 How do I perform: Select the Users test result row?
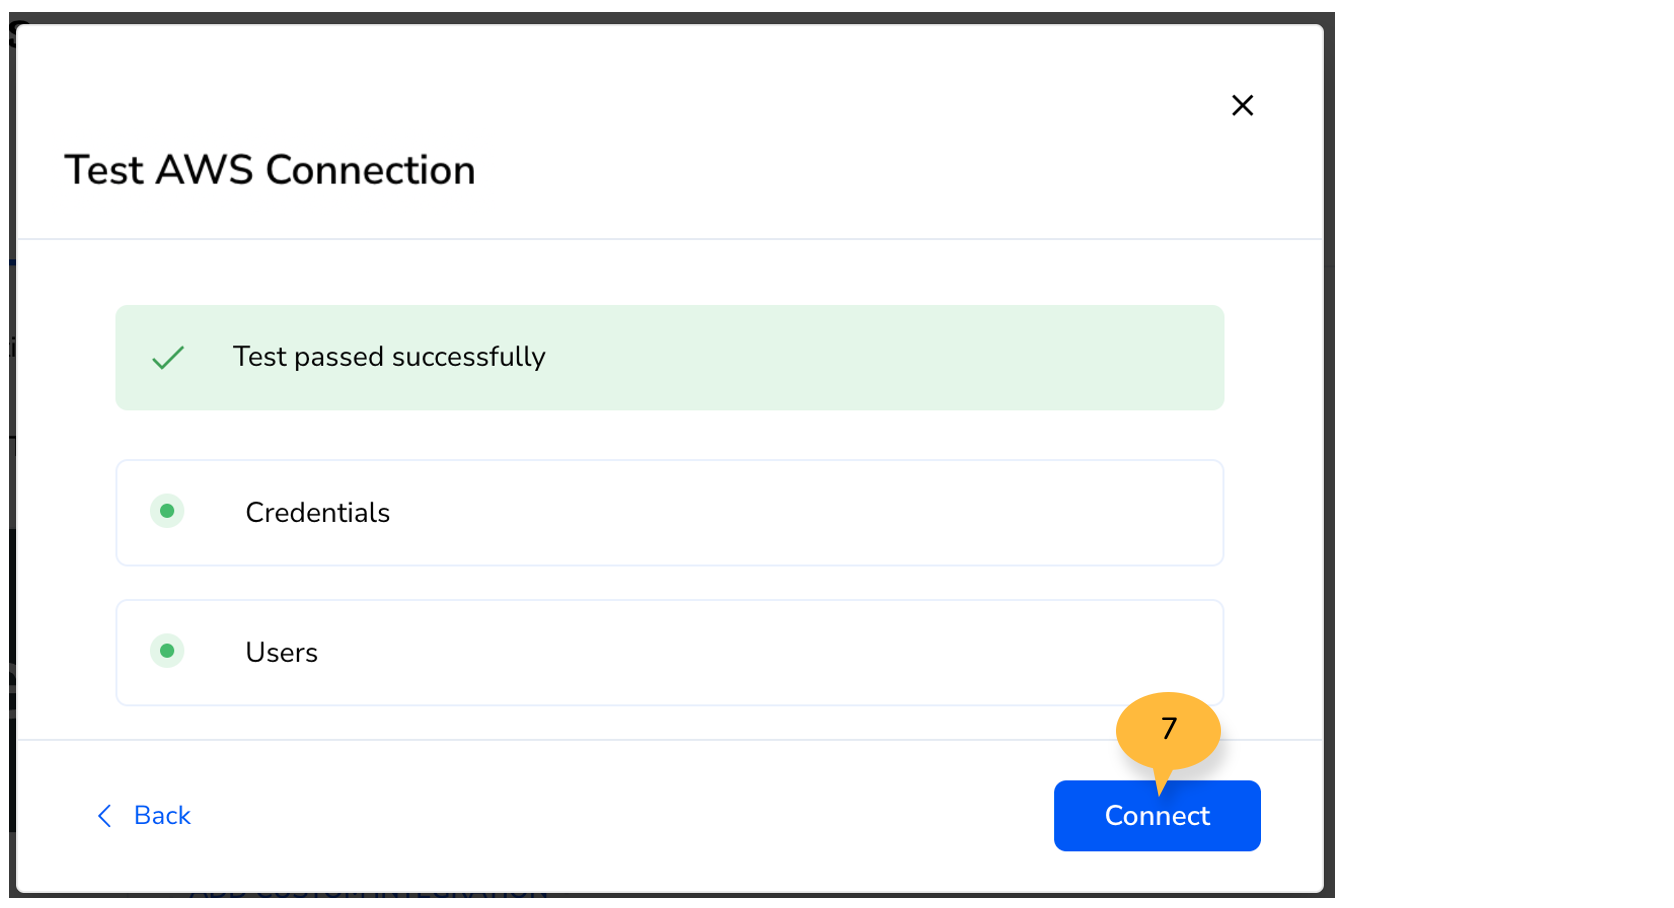click(670, 653)
